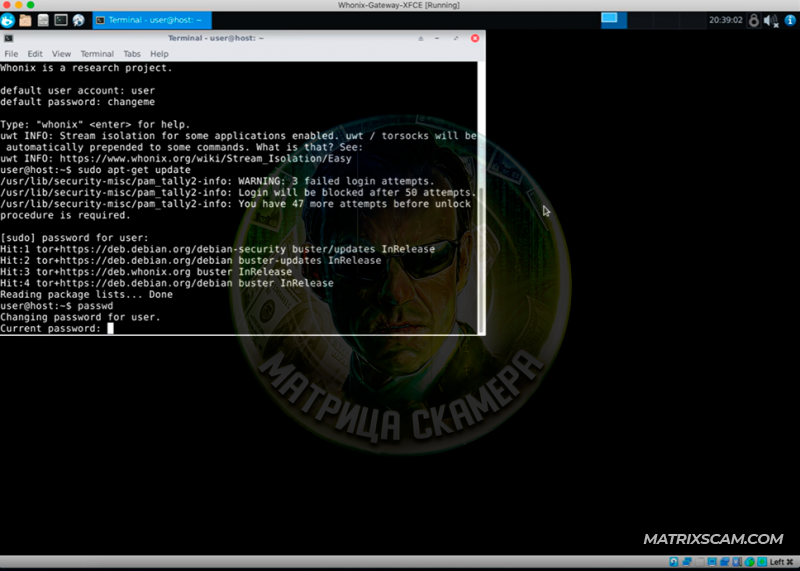Click the '3 failed login attempts' warning line
The image size is (800, 571).
click(217, 181)
